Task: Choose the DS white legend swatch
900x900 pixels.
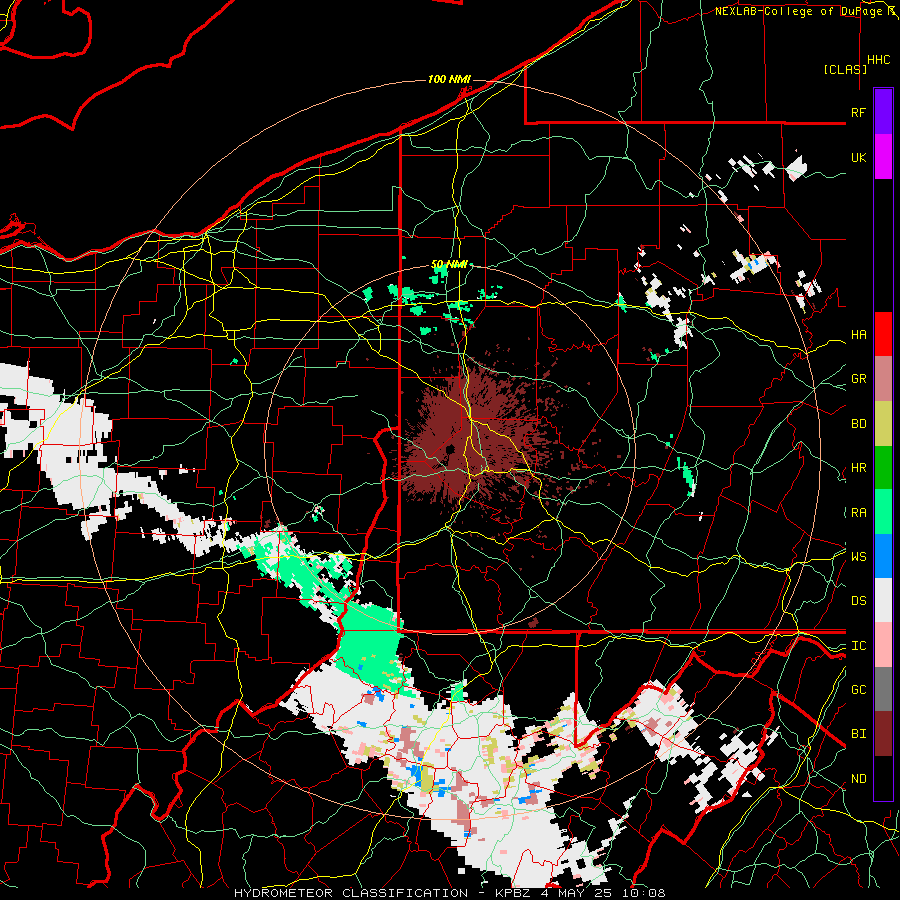Action: (x=883, y=600)
